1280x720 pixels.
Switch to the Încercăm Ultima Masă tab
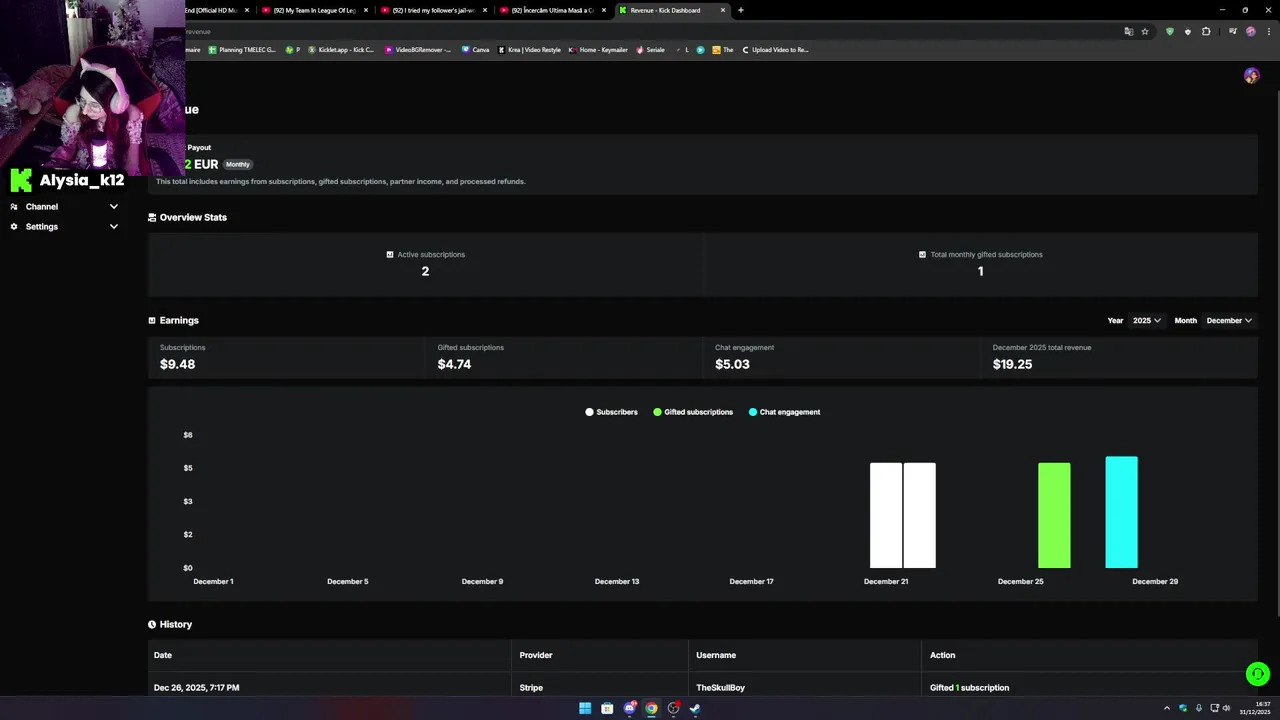coord(552,10)
